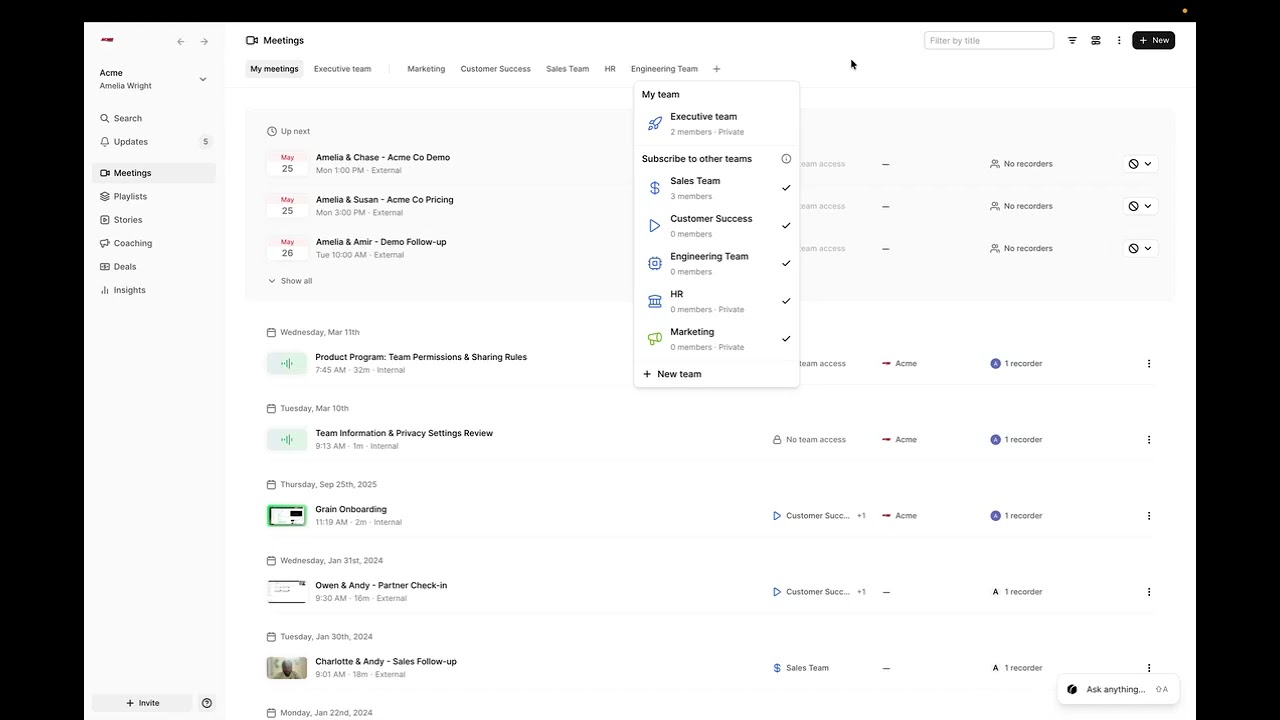1280x720 pixels.
Task: Open Insights in the sidebar
Action: click(154, 290)
